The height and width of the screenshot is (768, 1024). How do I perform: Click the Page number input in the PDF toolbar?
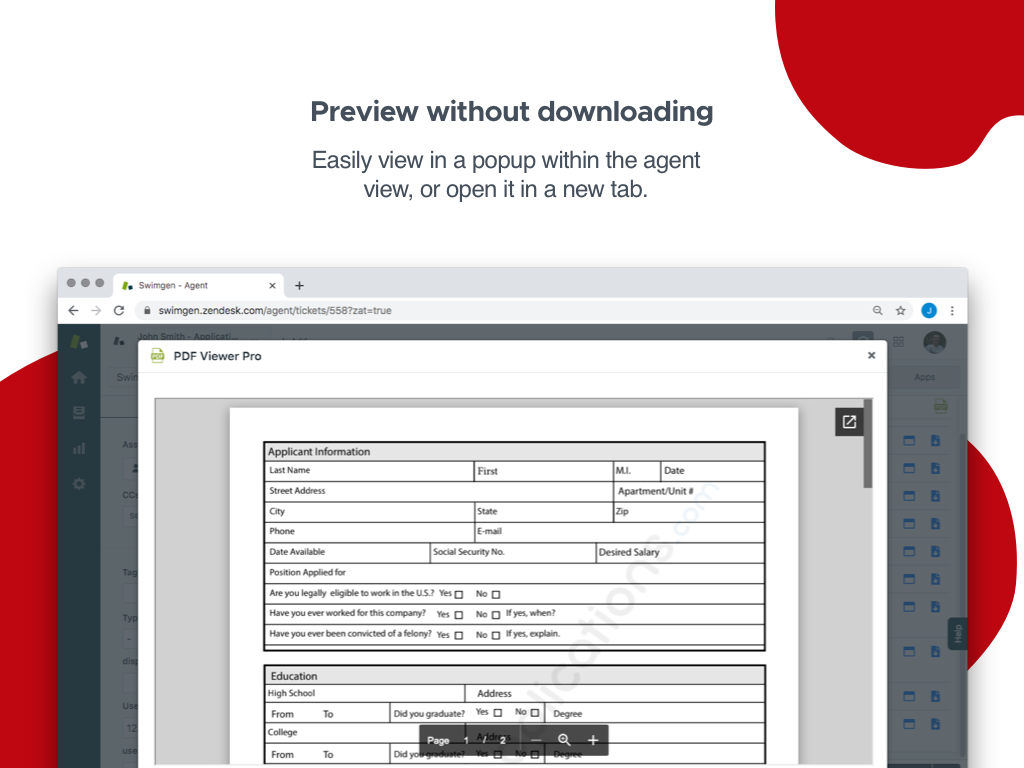pyautogui.click(x=466, y=740)
